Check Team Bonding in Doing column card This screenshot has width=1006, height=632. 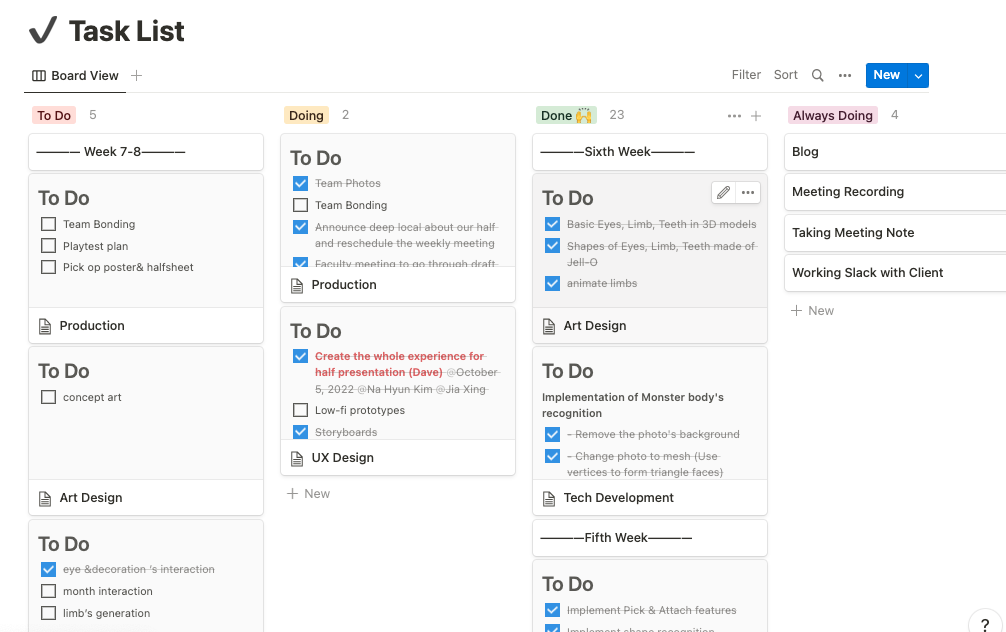pos(300,205)
